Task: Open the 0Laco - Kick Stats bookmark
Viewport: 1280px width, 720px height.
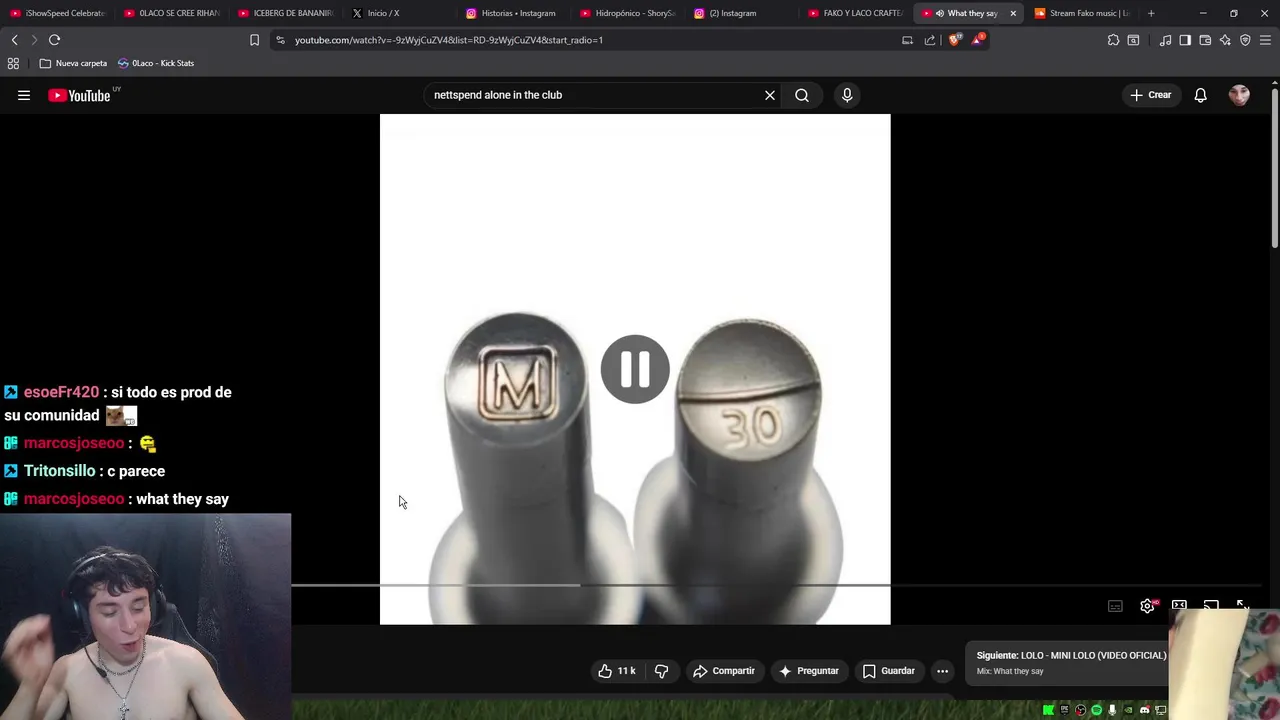Action: (156, 63)
